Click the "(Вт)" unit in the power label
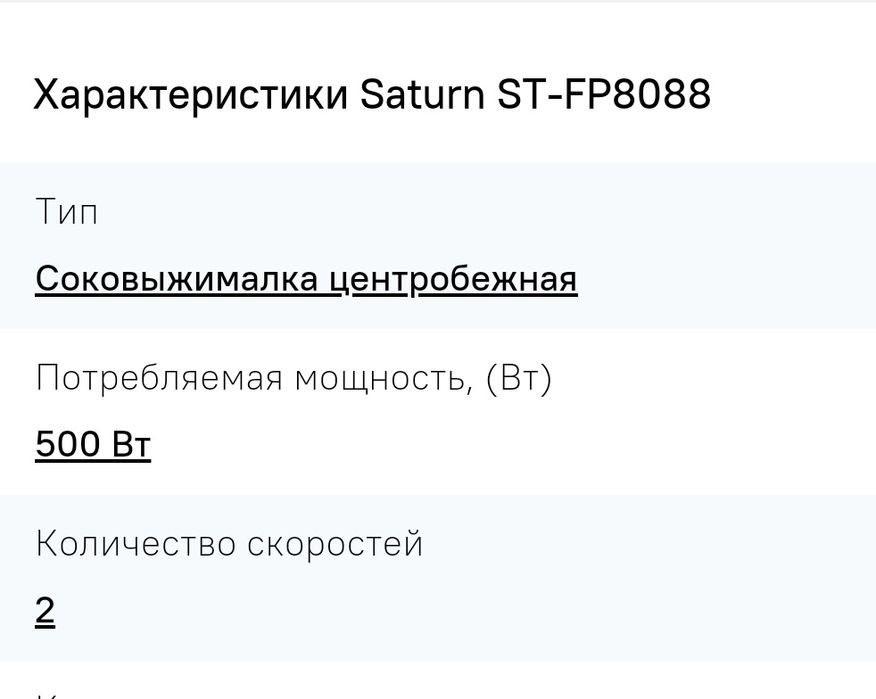 (x=518, y=379)
